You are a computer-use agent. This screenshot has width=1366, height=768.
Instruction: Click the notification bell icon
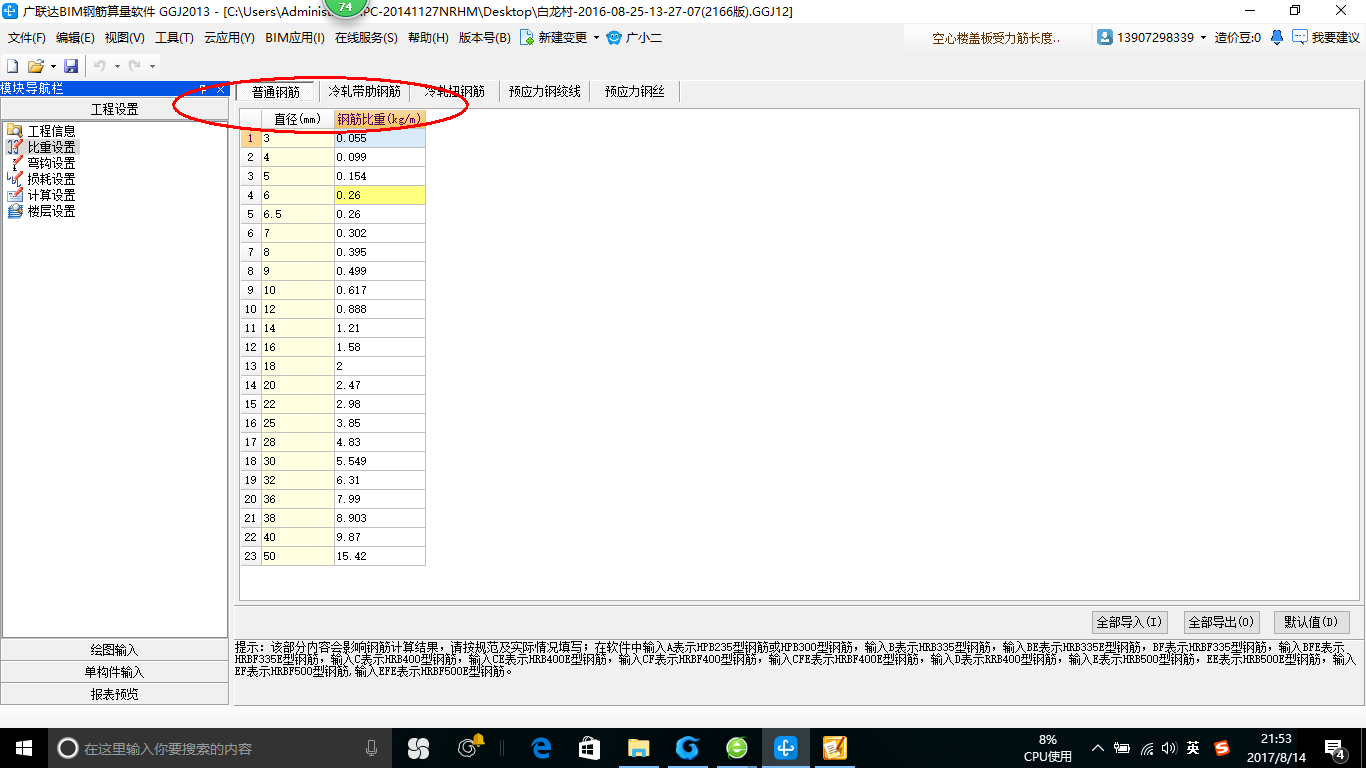coord(1277,37)
